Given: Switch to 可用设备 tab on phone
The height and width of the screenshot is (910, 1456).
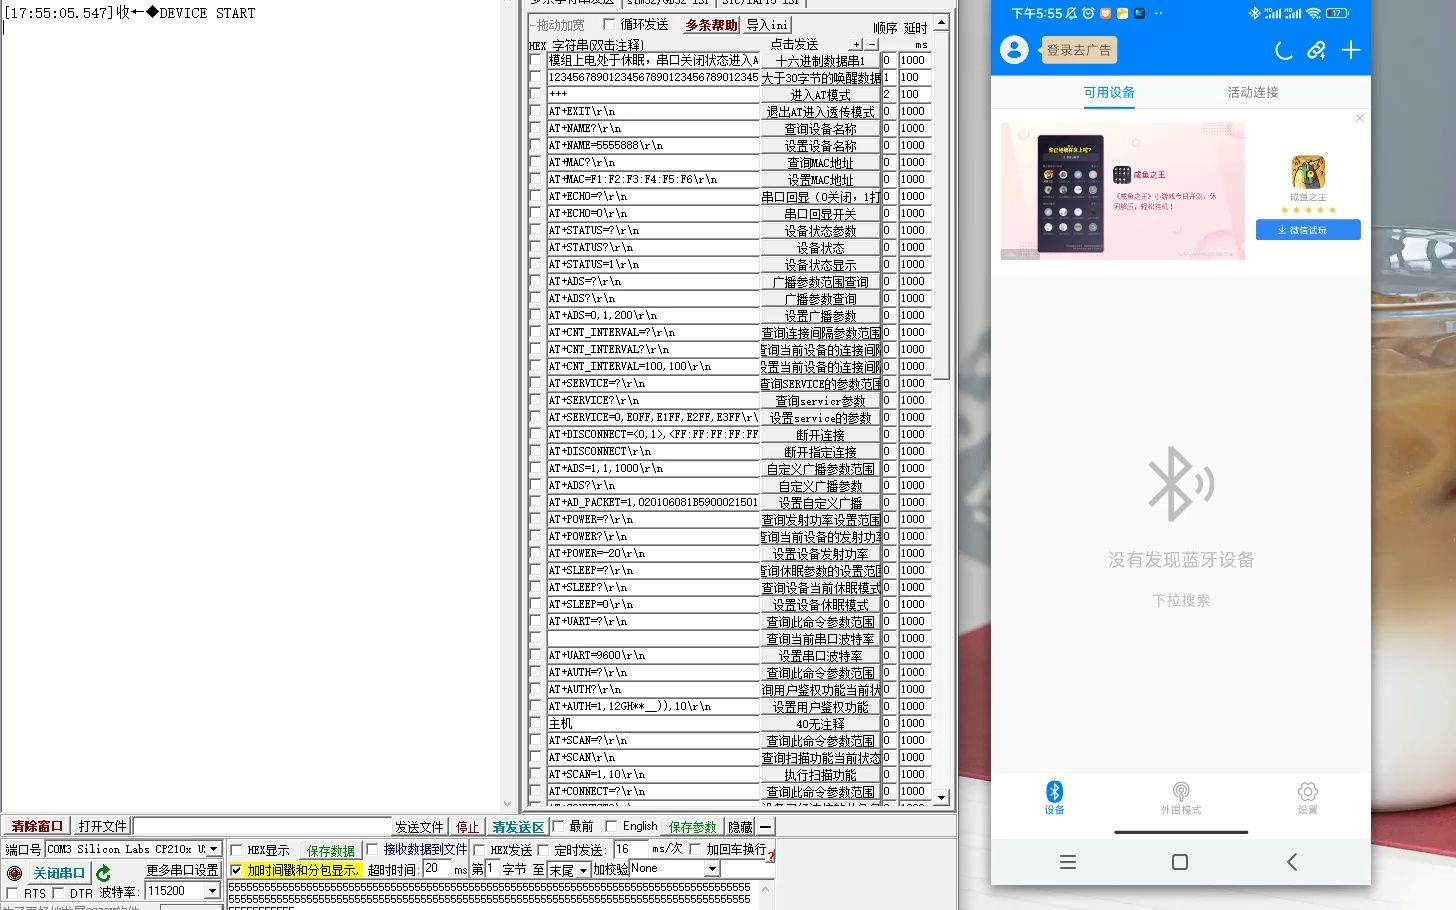Looking at the screenshot, I should click(1109, 92).
